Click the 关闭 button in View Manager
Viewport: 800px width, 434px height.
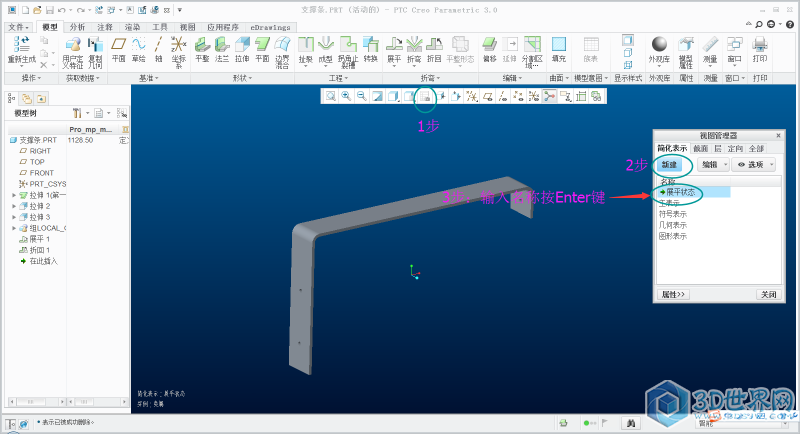click(x=768, y=294)
